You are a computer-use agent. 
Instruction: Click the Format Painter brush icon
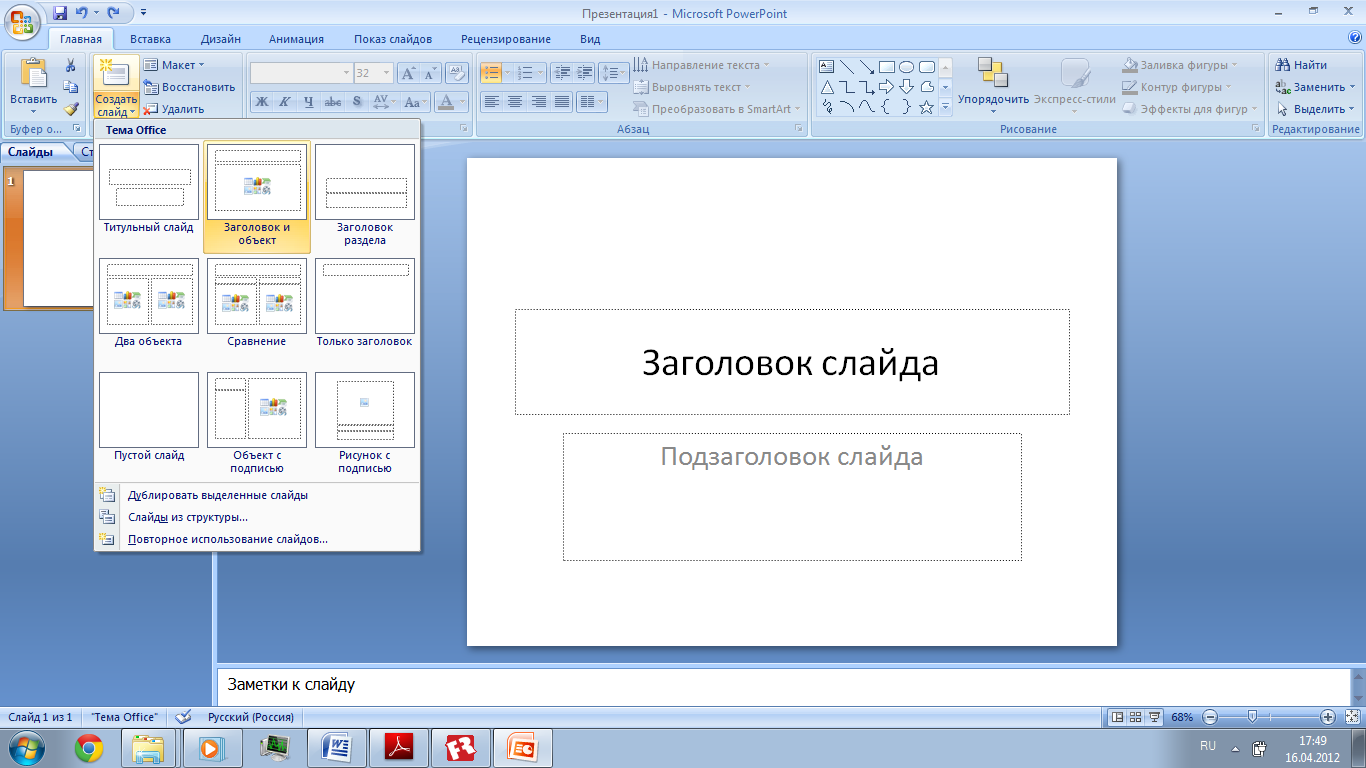pos(70,109)
